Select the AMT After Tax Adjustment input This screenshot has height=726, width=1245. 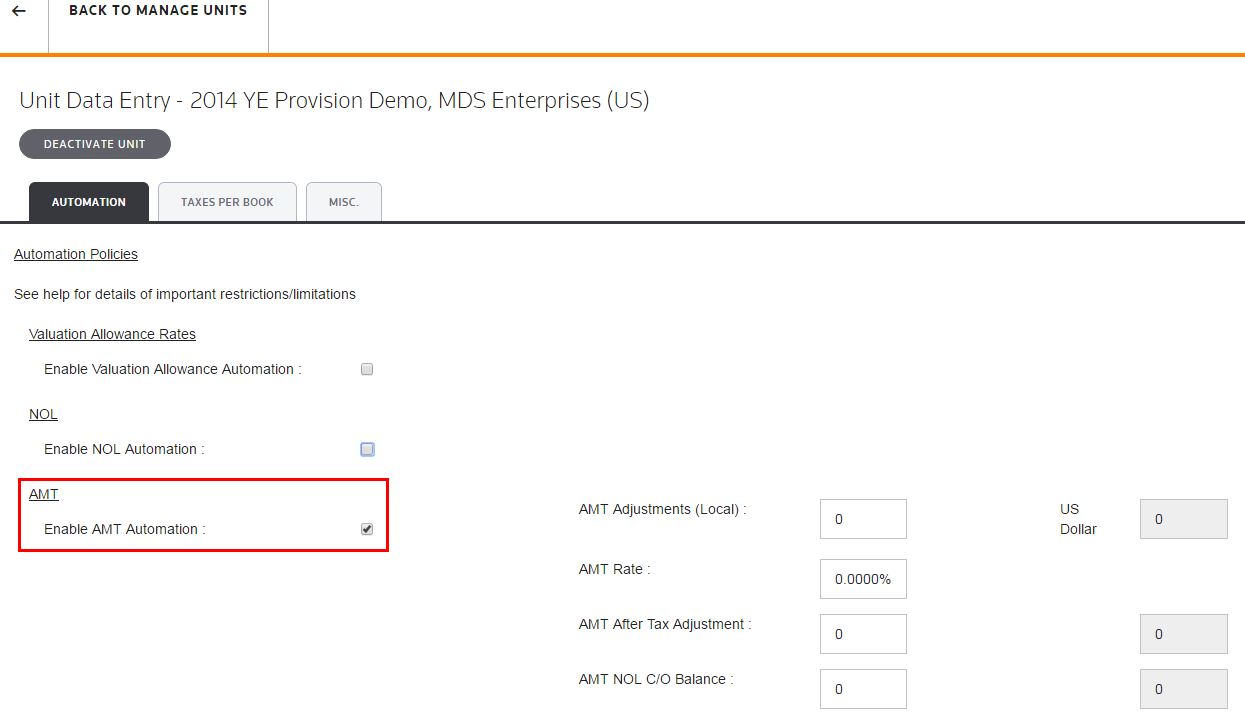tap(862, 634)
